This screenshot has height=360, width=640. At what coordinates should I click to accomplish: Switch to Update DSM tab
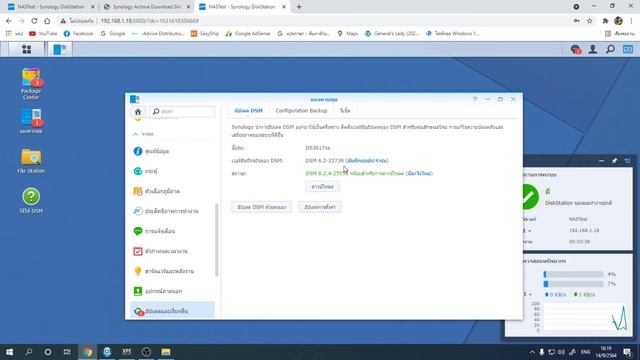[248, 111]
